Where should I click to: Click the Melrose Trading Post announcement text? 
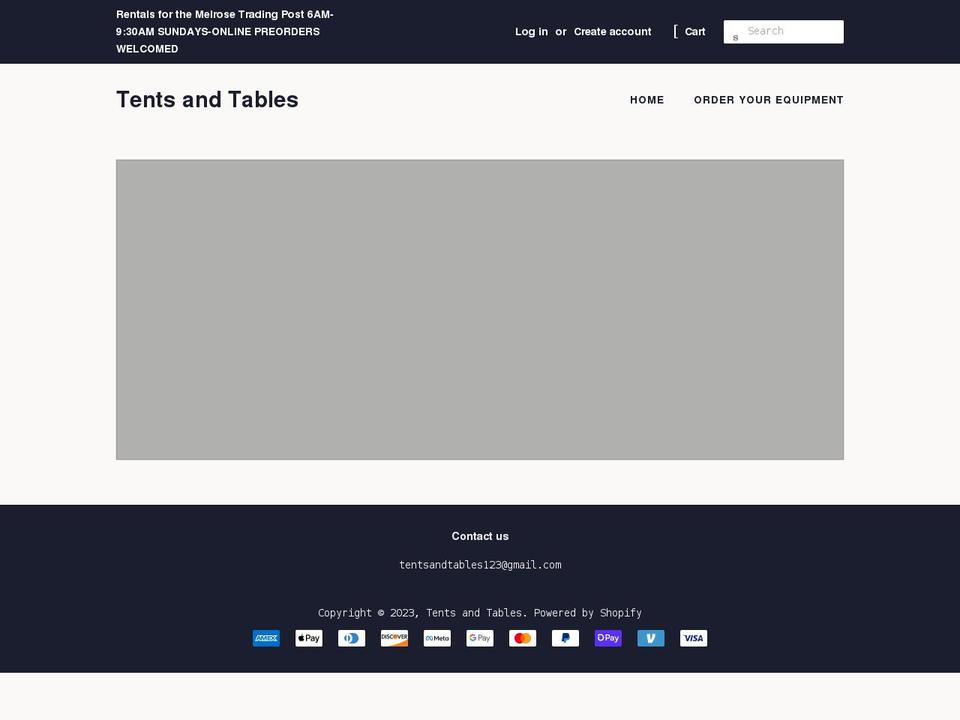pos(225,31)
